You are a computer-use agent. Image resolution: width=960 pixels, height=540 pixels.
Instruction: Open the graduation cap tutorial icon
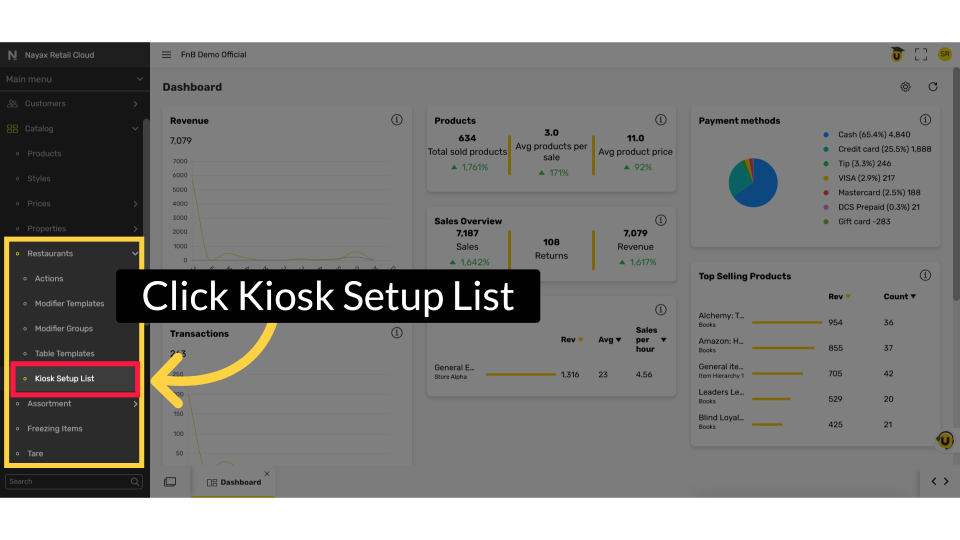[897, 55]
